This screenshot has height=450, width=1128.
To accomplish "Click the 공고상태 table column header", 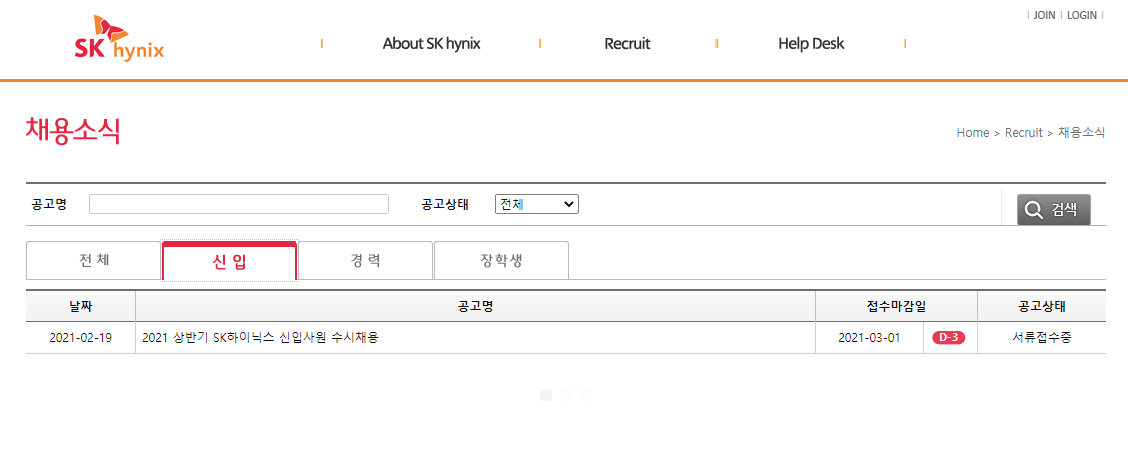I will click(1042, 306).
